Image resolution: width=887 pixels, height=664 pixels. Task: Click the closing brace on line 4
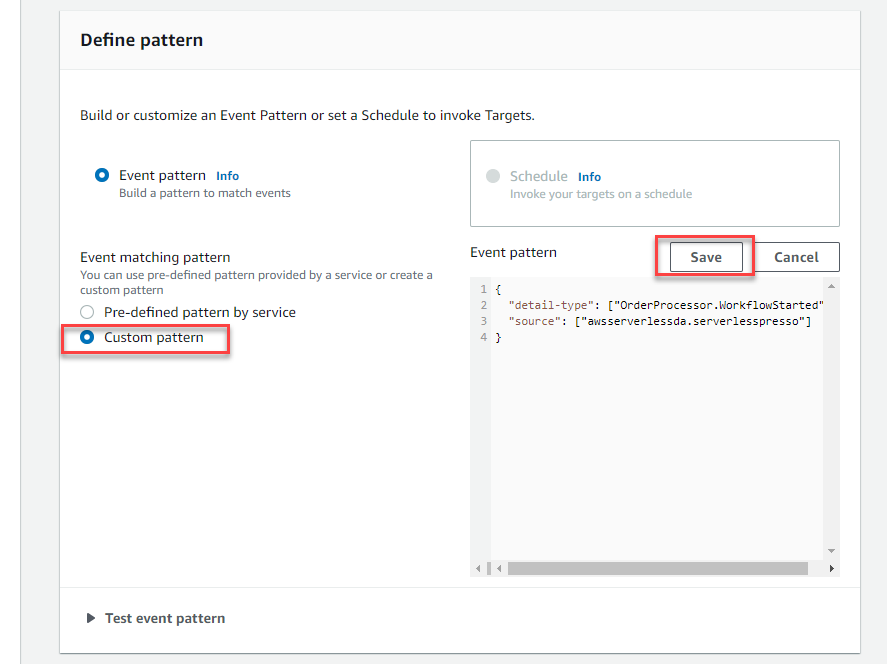(x=498, y=338)
